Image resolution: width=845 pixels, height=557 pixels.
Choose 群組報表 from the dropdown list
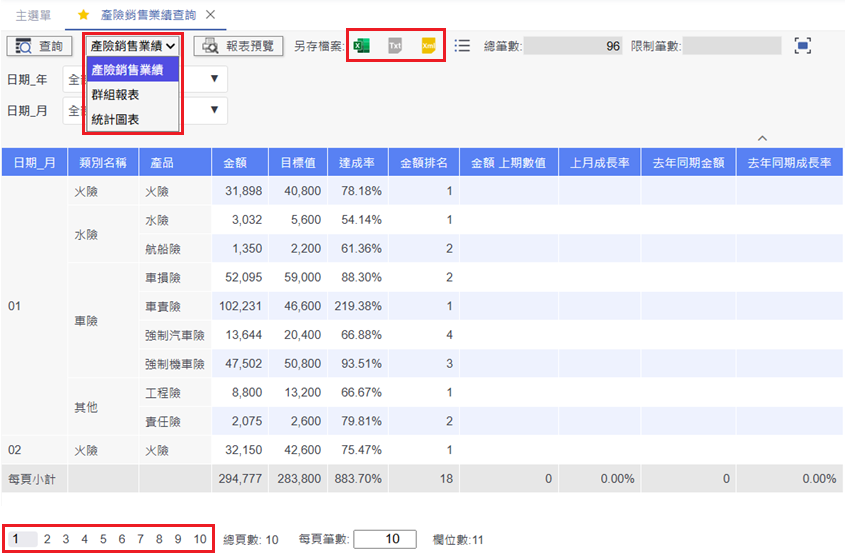(x=115, y=95)
